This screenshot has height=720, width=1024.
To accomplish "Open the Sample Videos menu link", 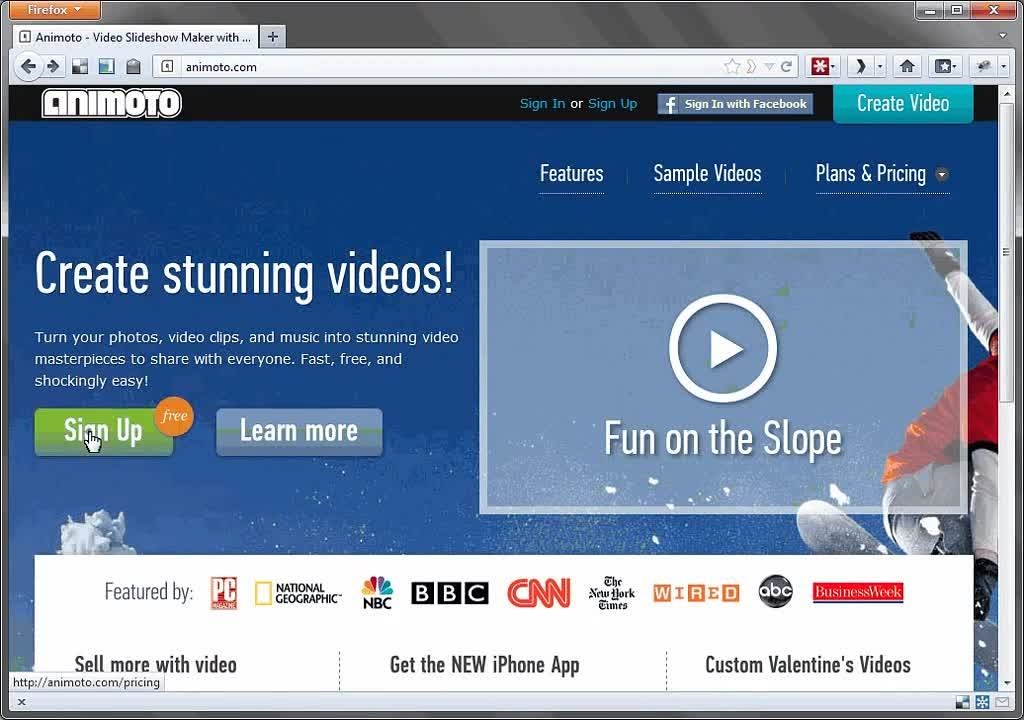I will click(x=707, y=173).
